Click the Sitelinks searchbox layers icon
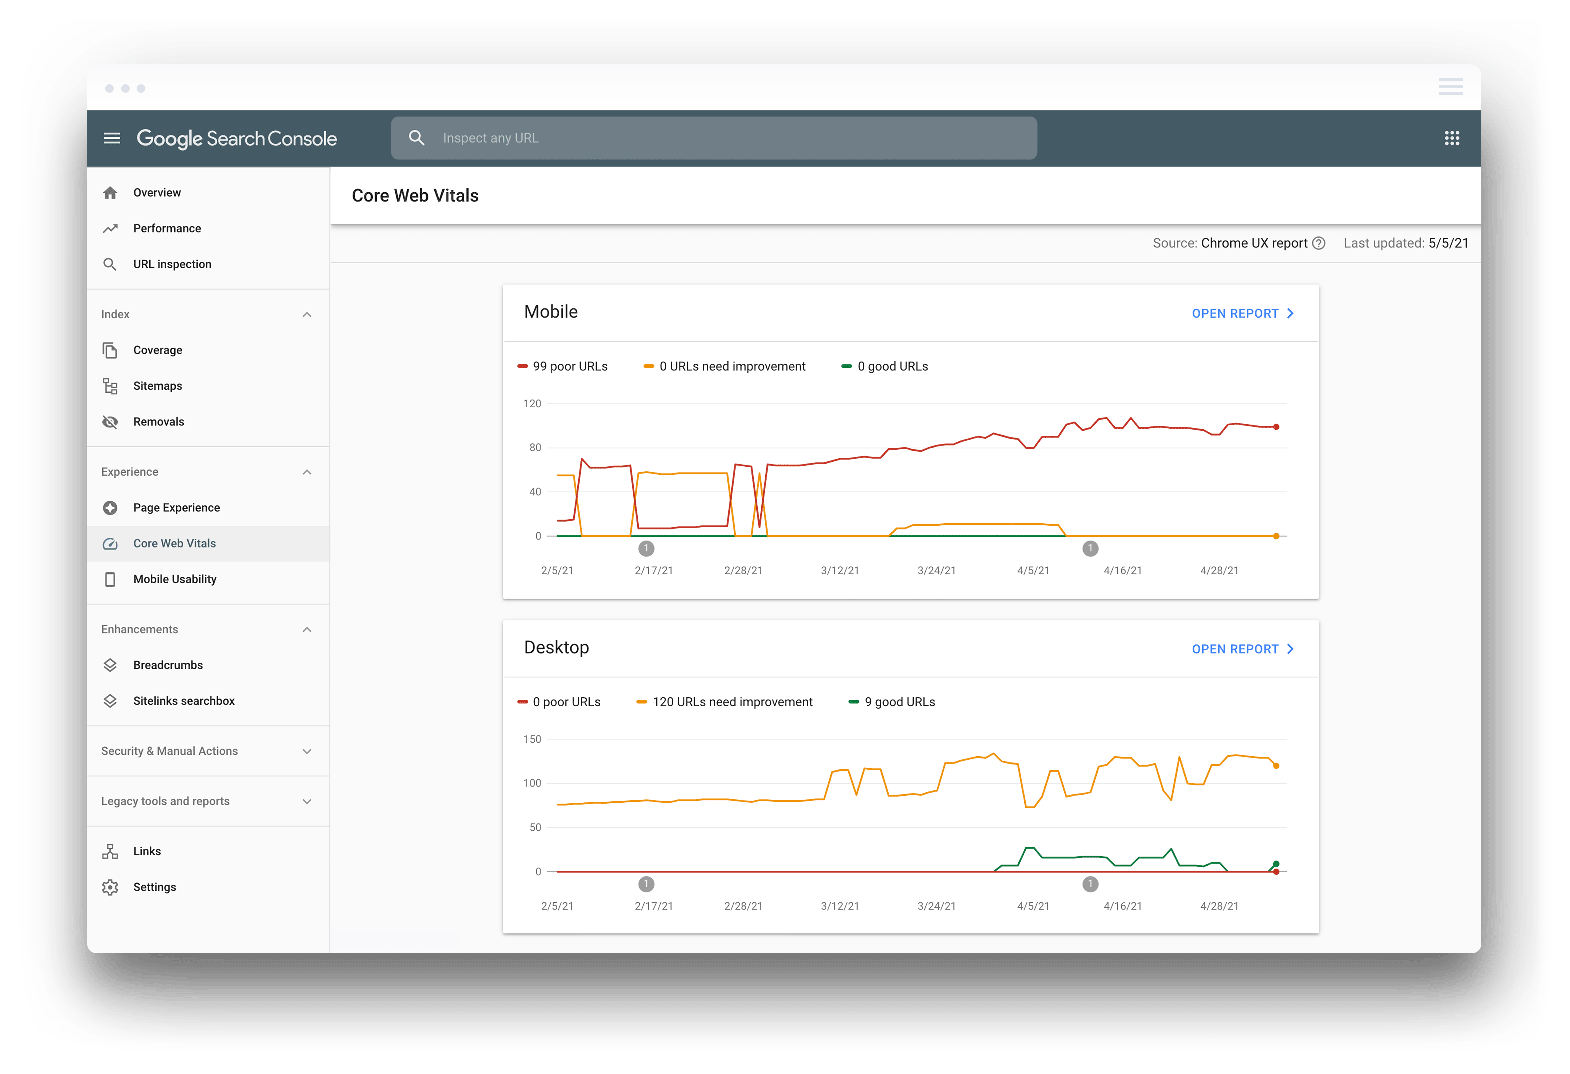This screenshot has height=1074, width=1570. pyautogui.click(x=110, y=701)
